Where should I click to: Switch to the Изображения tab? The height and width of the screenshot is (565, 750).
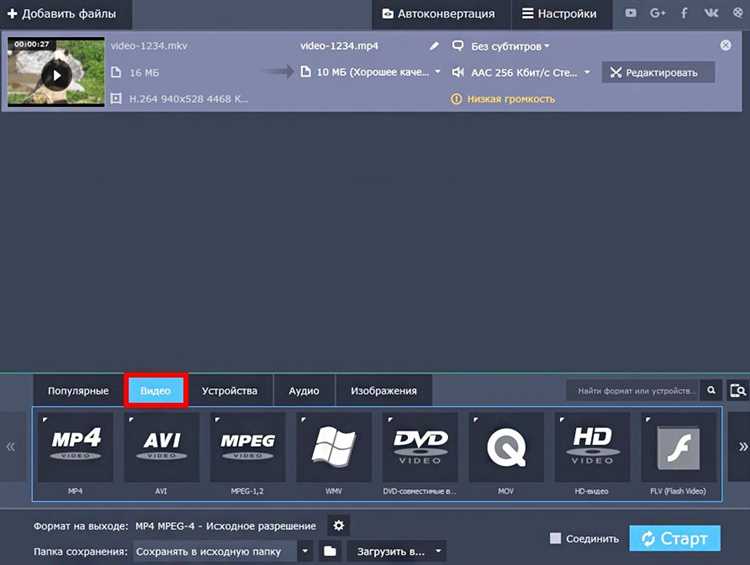tap(384, 391)
